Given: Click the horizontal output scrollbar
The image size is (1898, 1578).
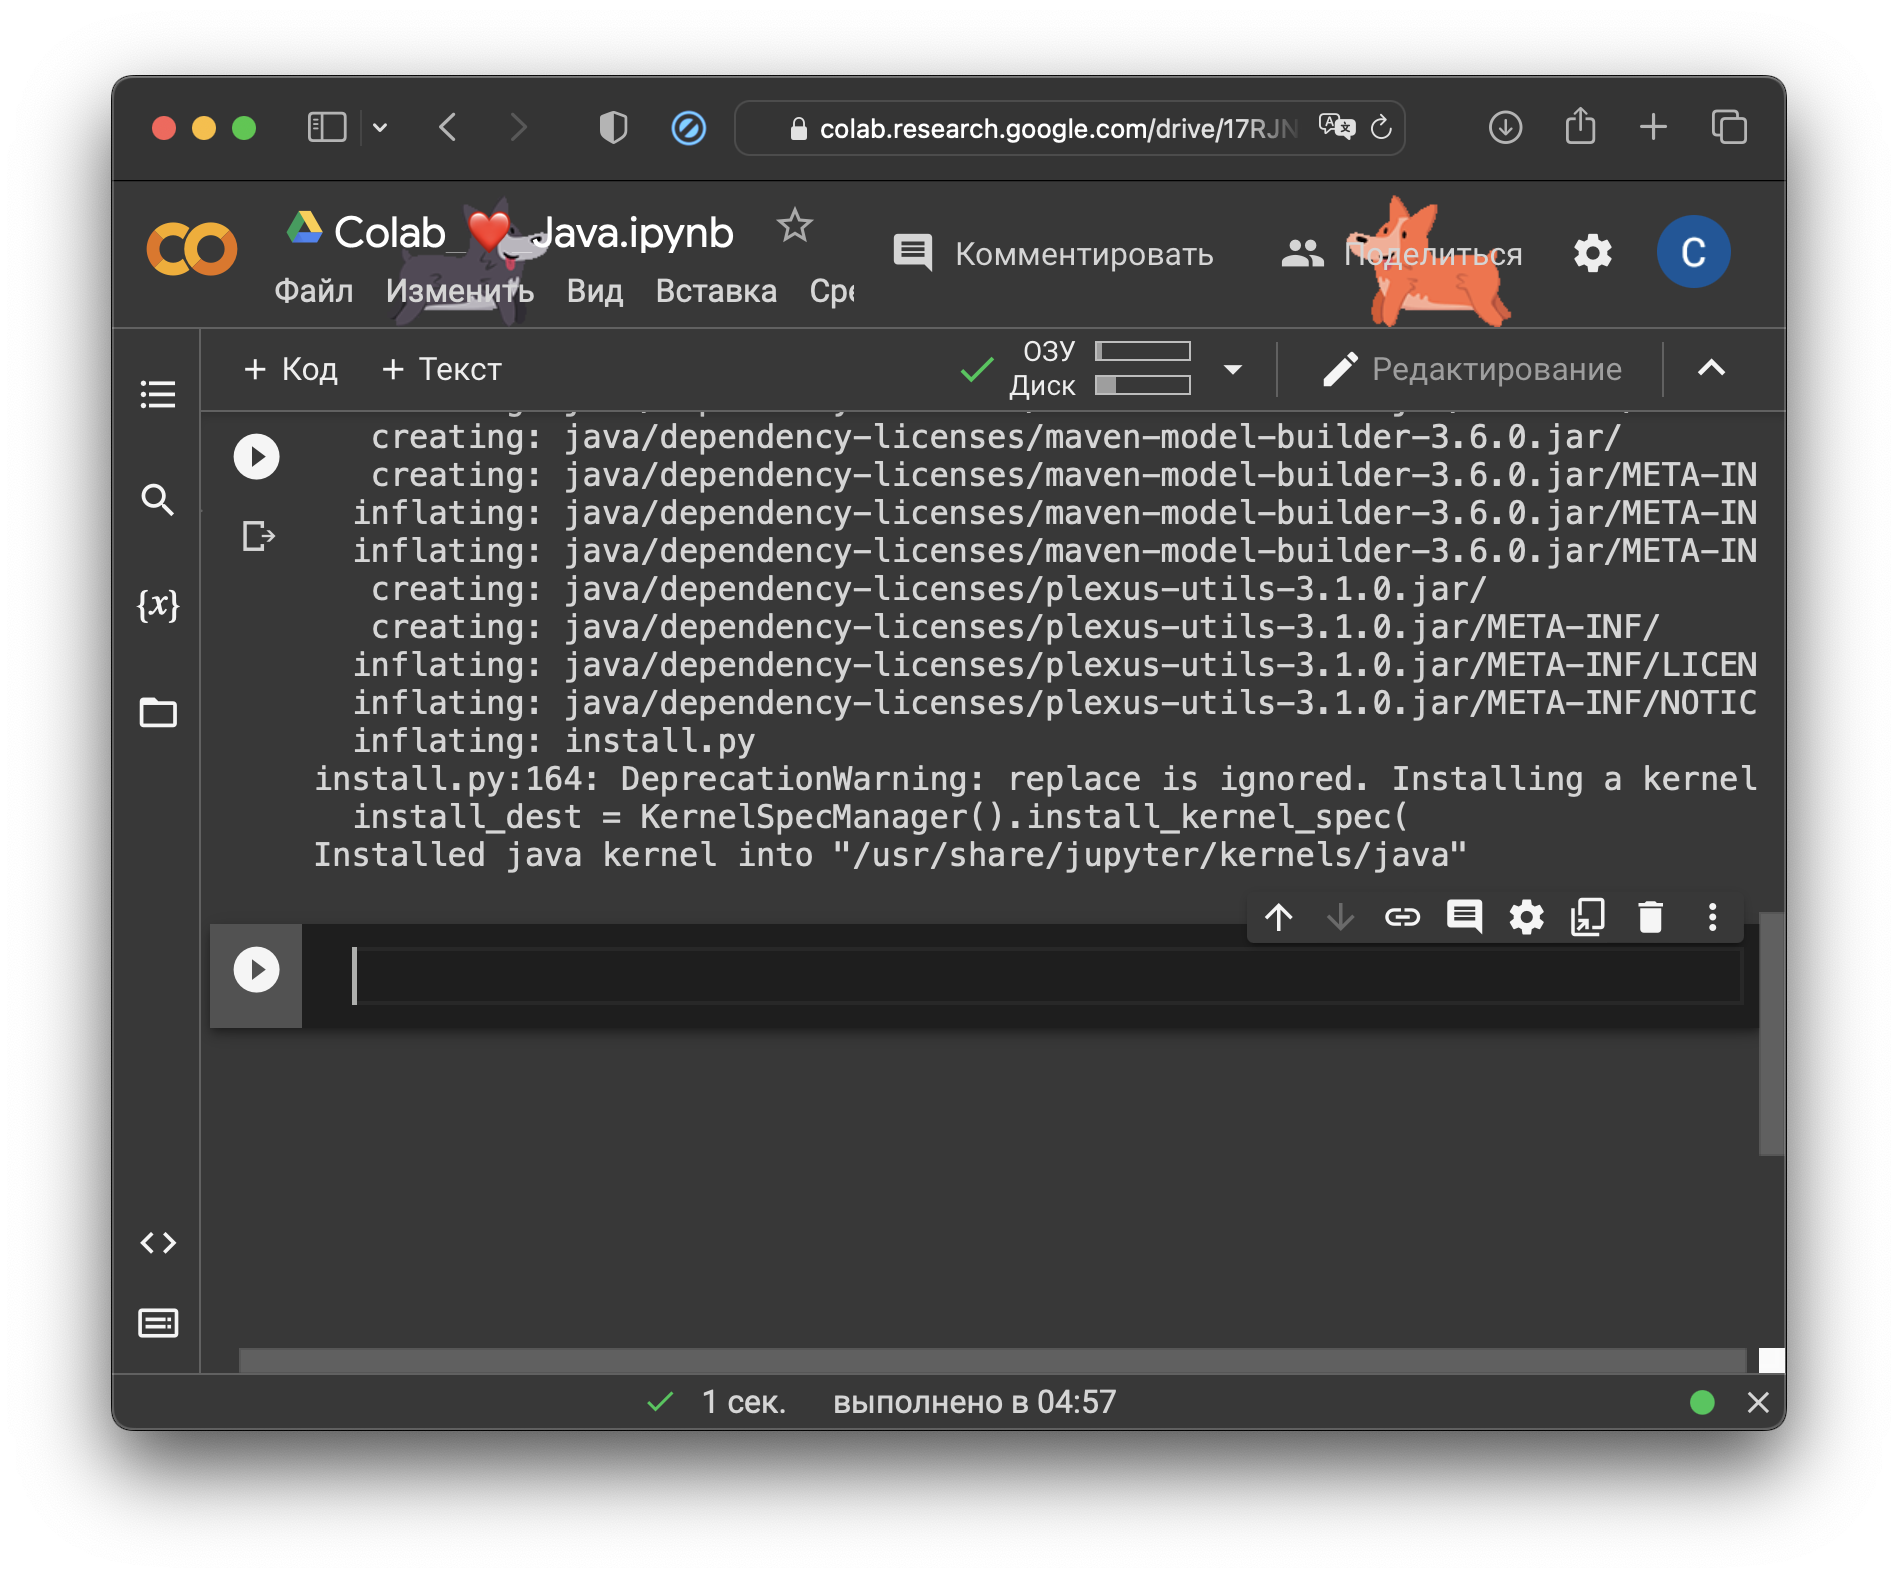Looking at the screenshot, I should (x=992, y=1360).
